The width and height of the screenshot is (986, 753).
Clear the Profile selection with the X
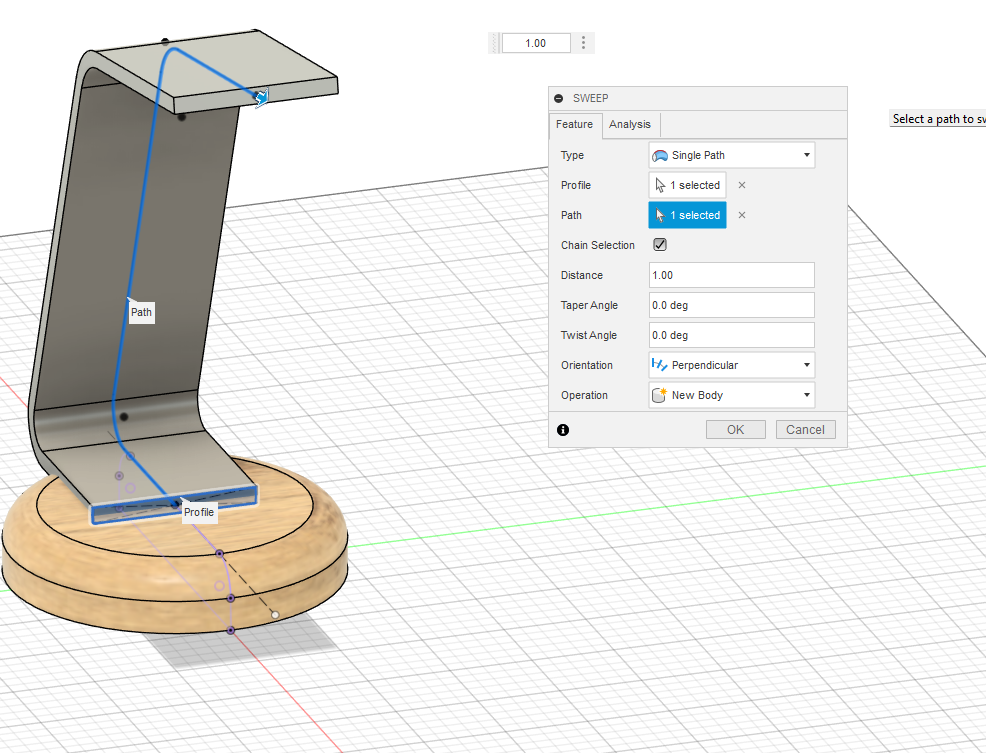pos(742,185)
